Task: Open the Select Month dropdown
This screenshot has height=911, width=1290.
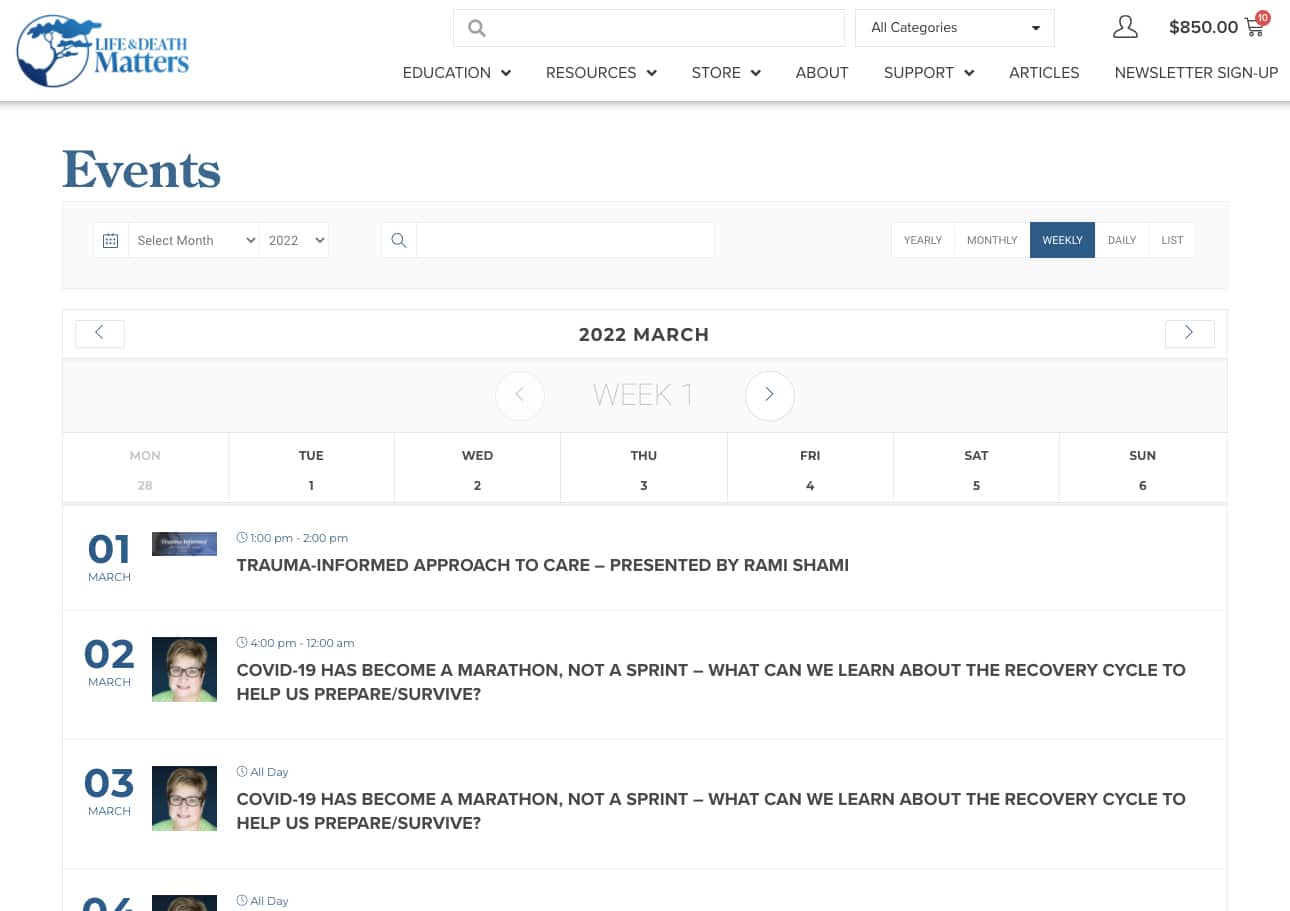Action: tap(194, 240)
